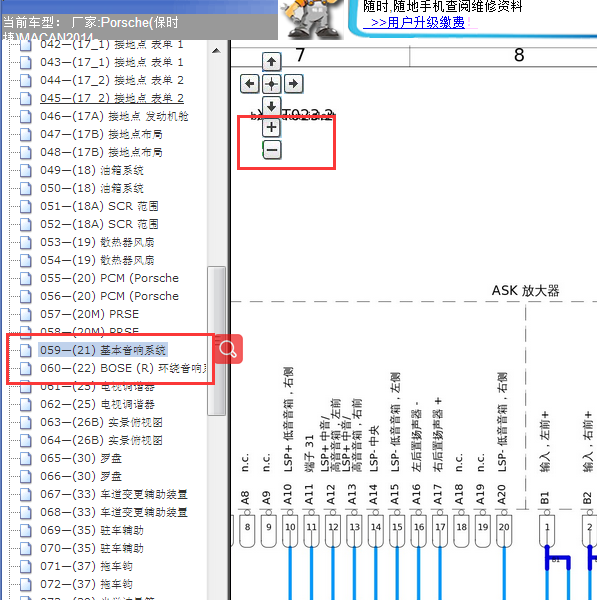Click the page icon for 053 散热器风扇
The image size is (597, 600).
26,242
